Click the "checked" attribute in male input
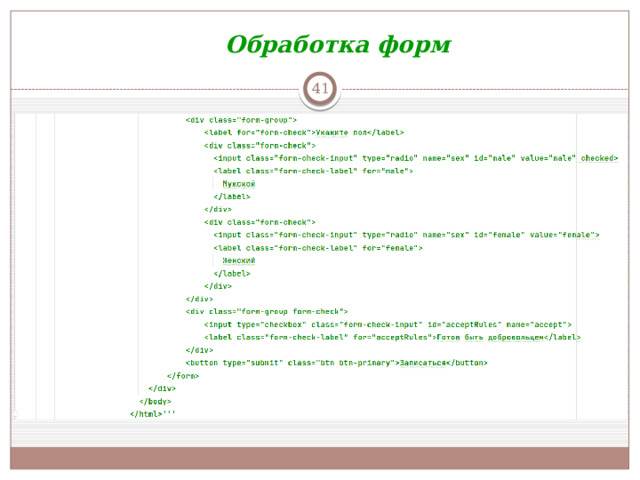The width and height of the screenshot is (640, 480). pyautogui.click(x=599, y=158)
